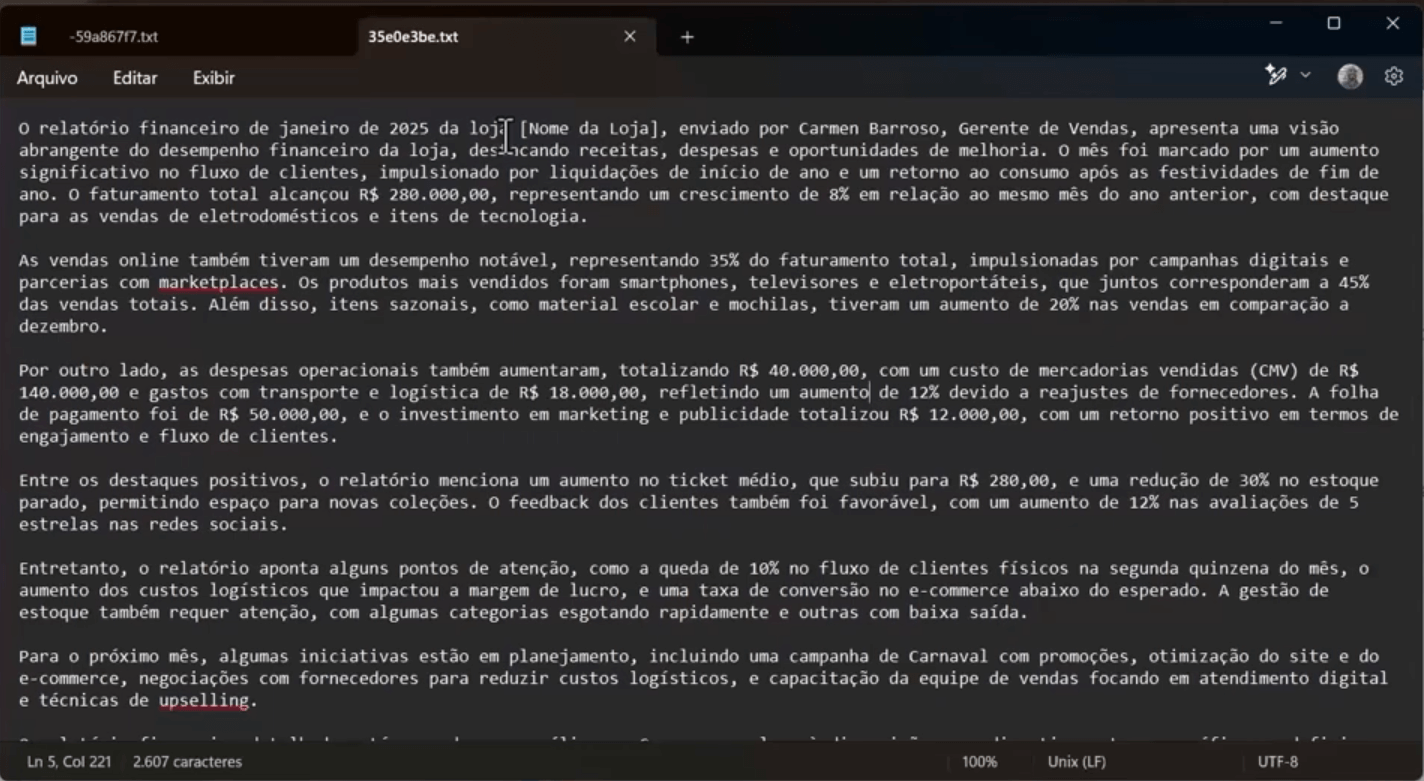This screenshot has width=1424, height=781.
Task: Expand the AI rewrite dropdown chevron
Action: (x=1305, y=76)
